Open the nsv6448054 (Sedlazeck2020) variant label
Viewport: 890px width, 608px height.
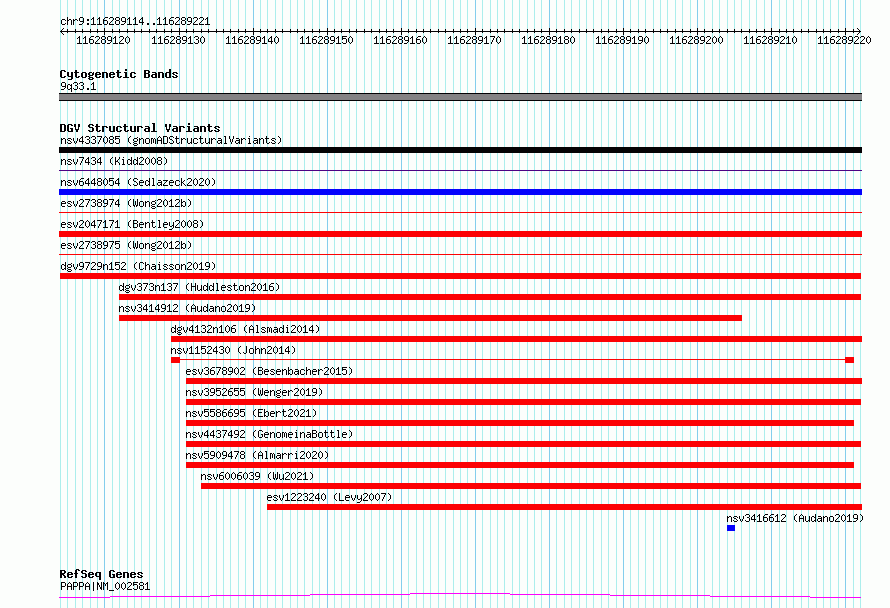(138, 182)
